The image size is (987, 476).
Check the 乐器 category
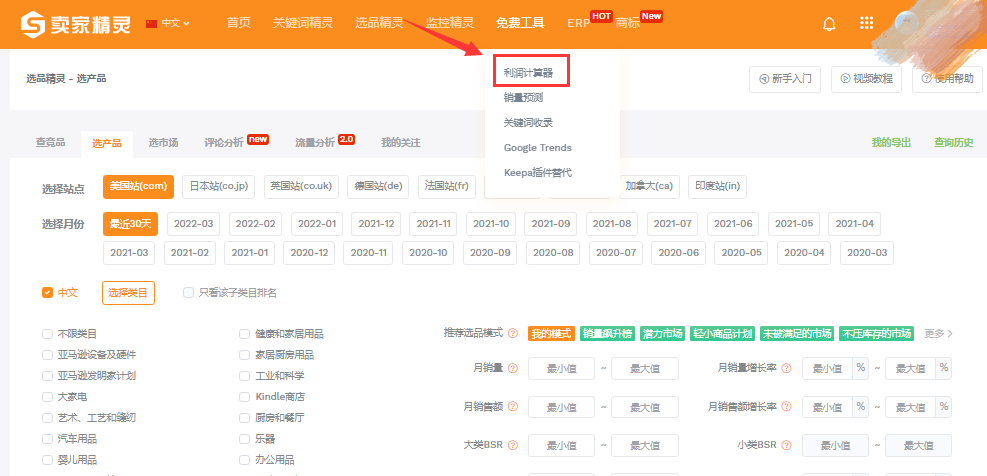[244, 439]
